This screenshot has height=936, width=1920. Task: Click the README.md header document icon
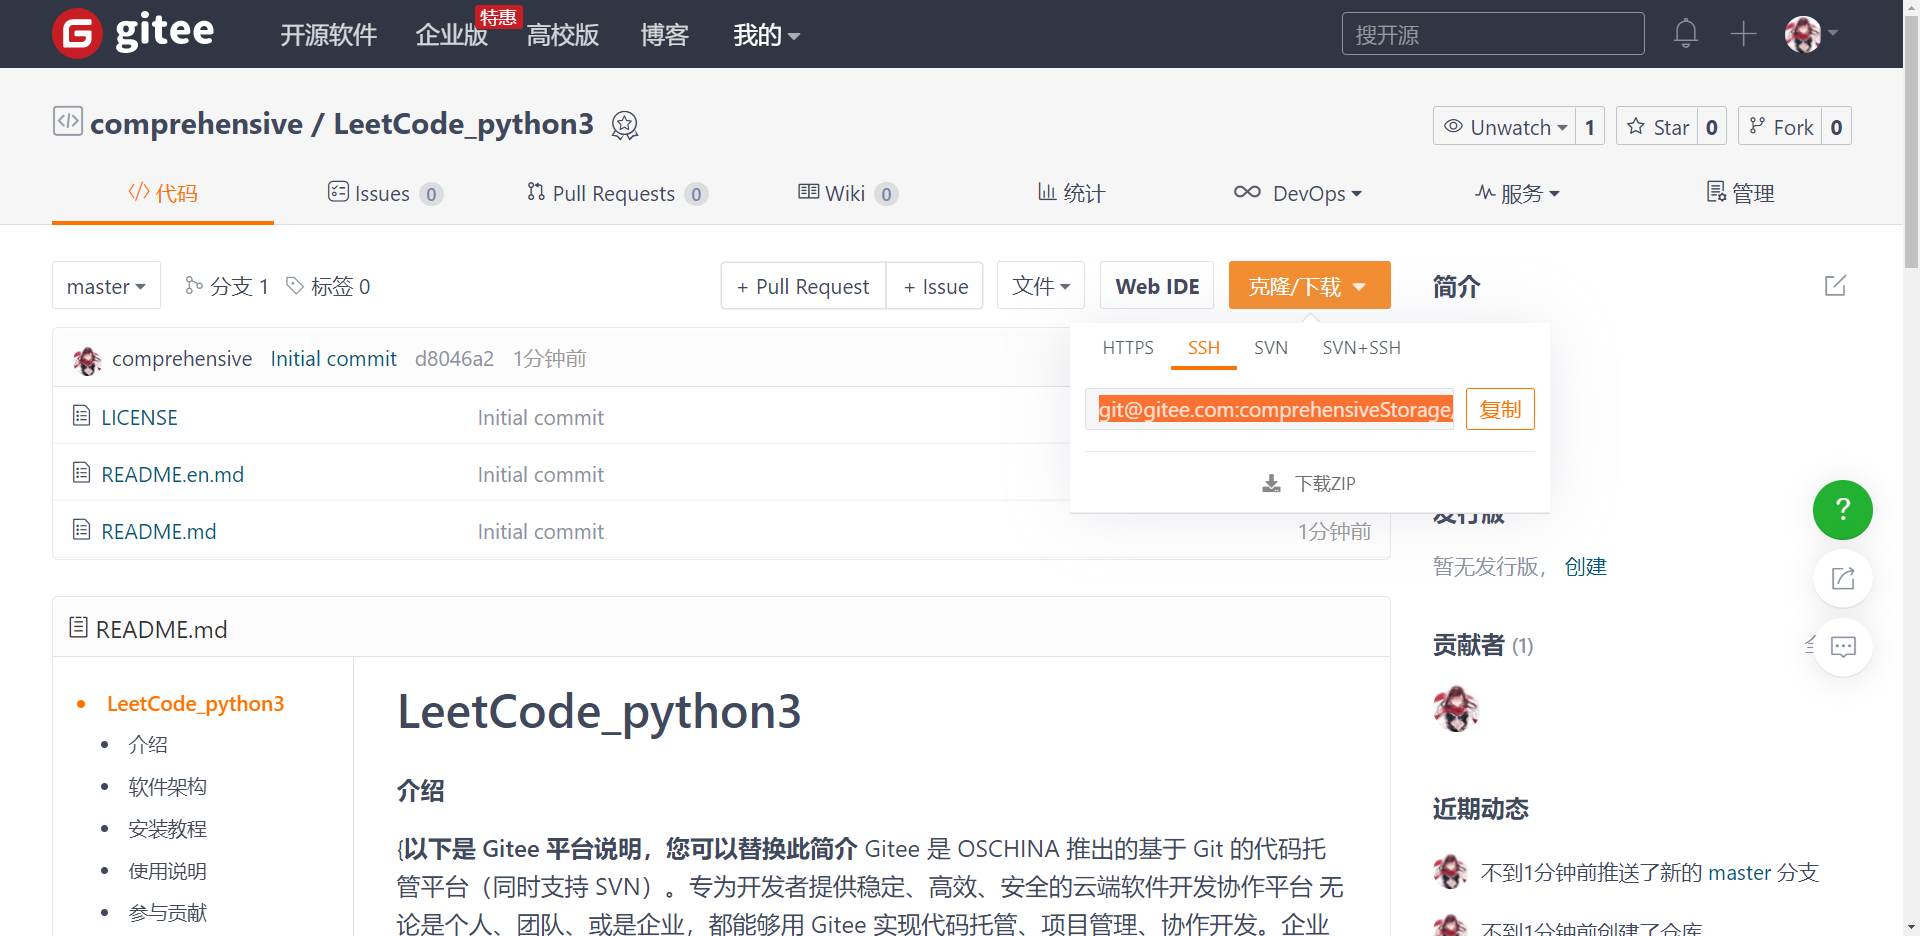78,627
